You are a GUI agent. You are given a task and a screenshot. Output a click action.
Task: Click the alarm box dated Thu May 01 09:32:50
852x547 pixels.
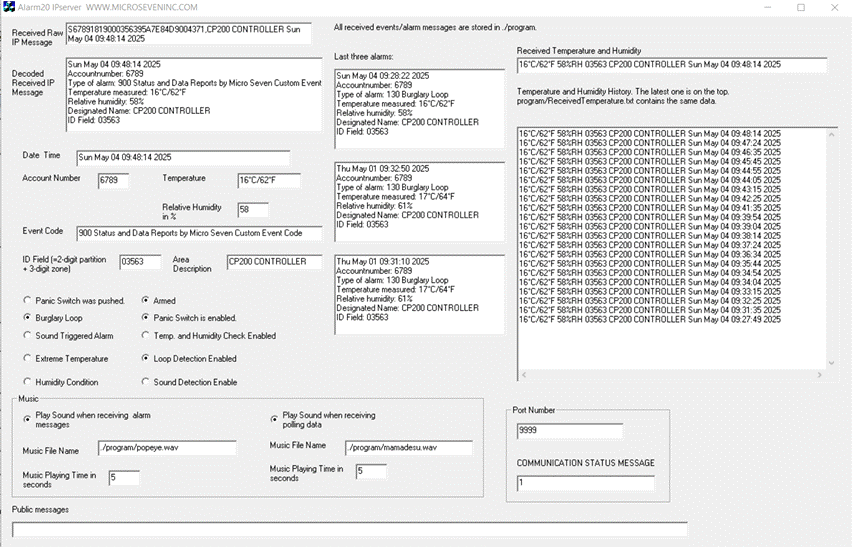pyautogui.click(x=419, y=202)
